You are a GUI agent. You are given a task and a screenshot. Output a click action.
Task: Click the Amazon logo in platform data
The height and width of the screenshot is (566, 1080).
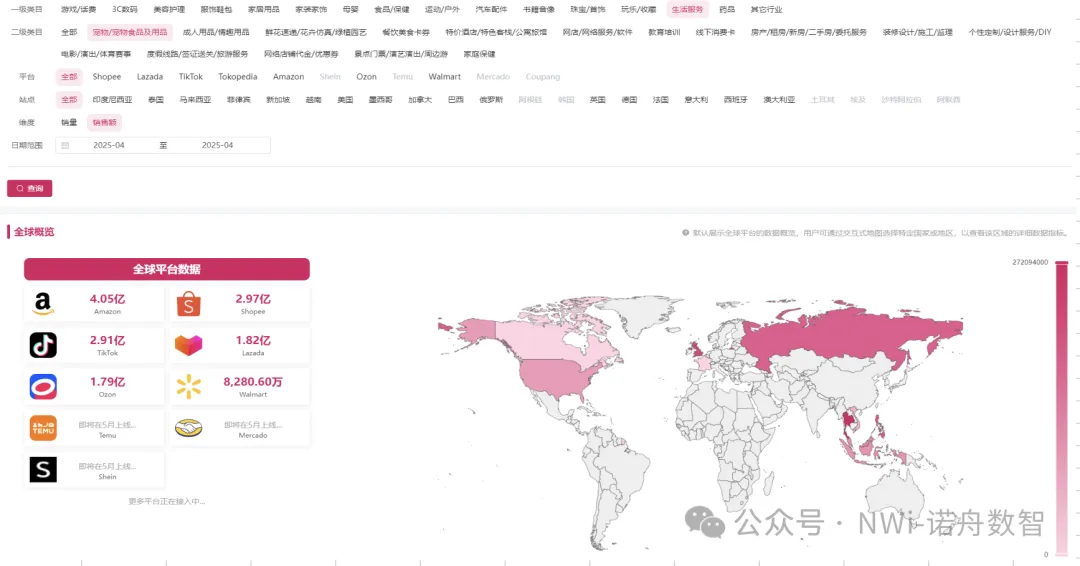click(x=43, y=304)
